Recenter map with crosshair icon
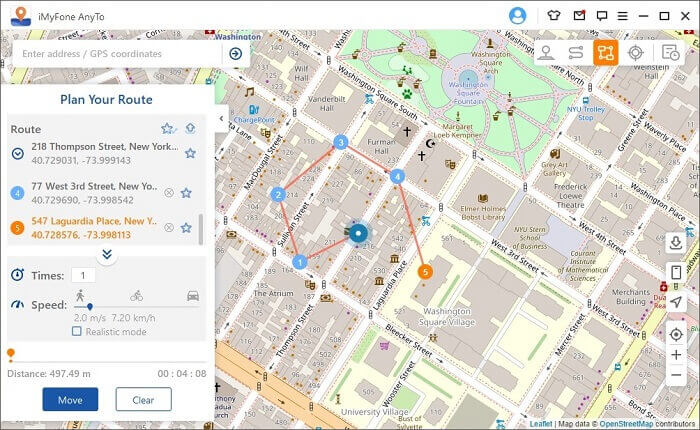The height and width of the screenshot is (430, 700). click(x=676, y=334)
